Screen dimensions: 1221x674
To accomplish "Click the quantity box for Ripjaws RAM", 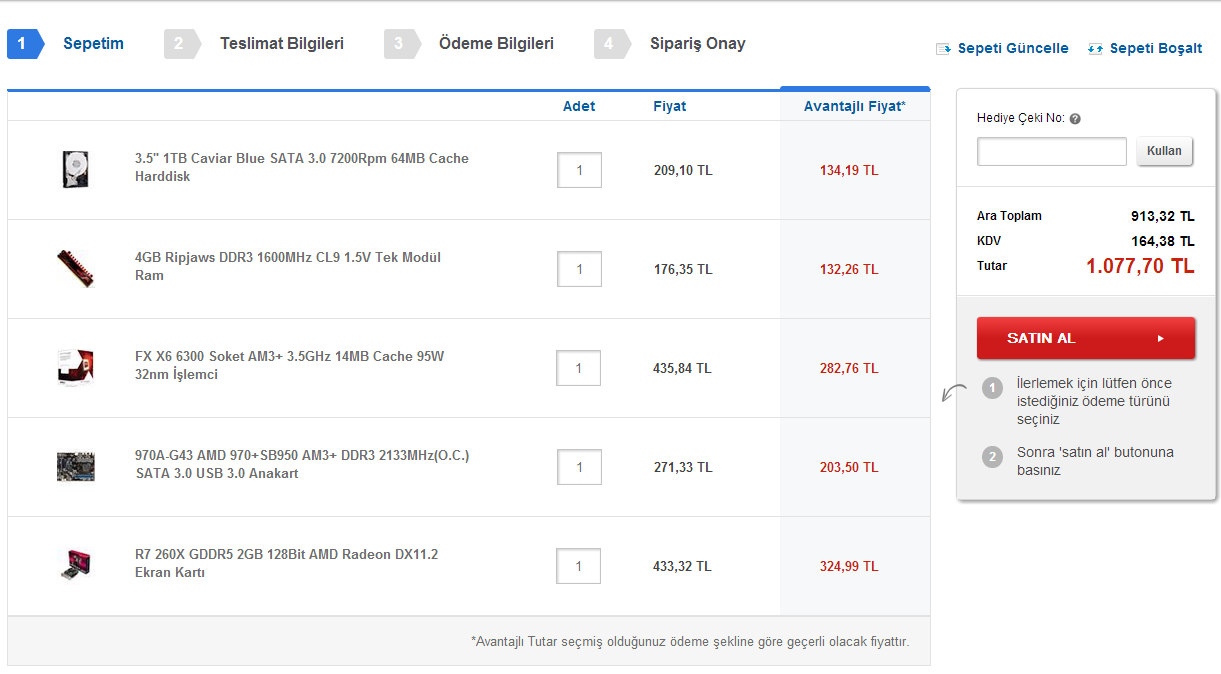I will 579,269.
